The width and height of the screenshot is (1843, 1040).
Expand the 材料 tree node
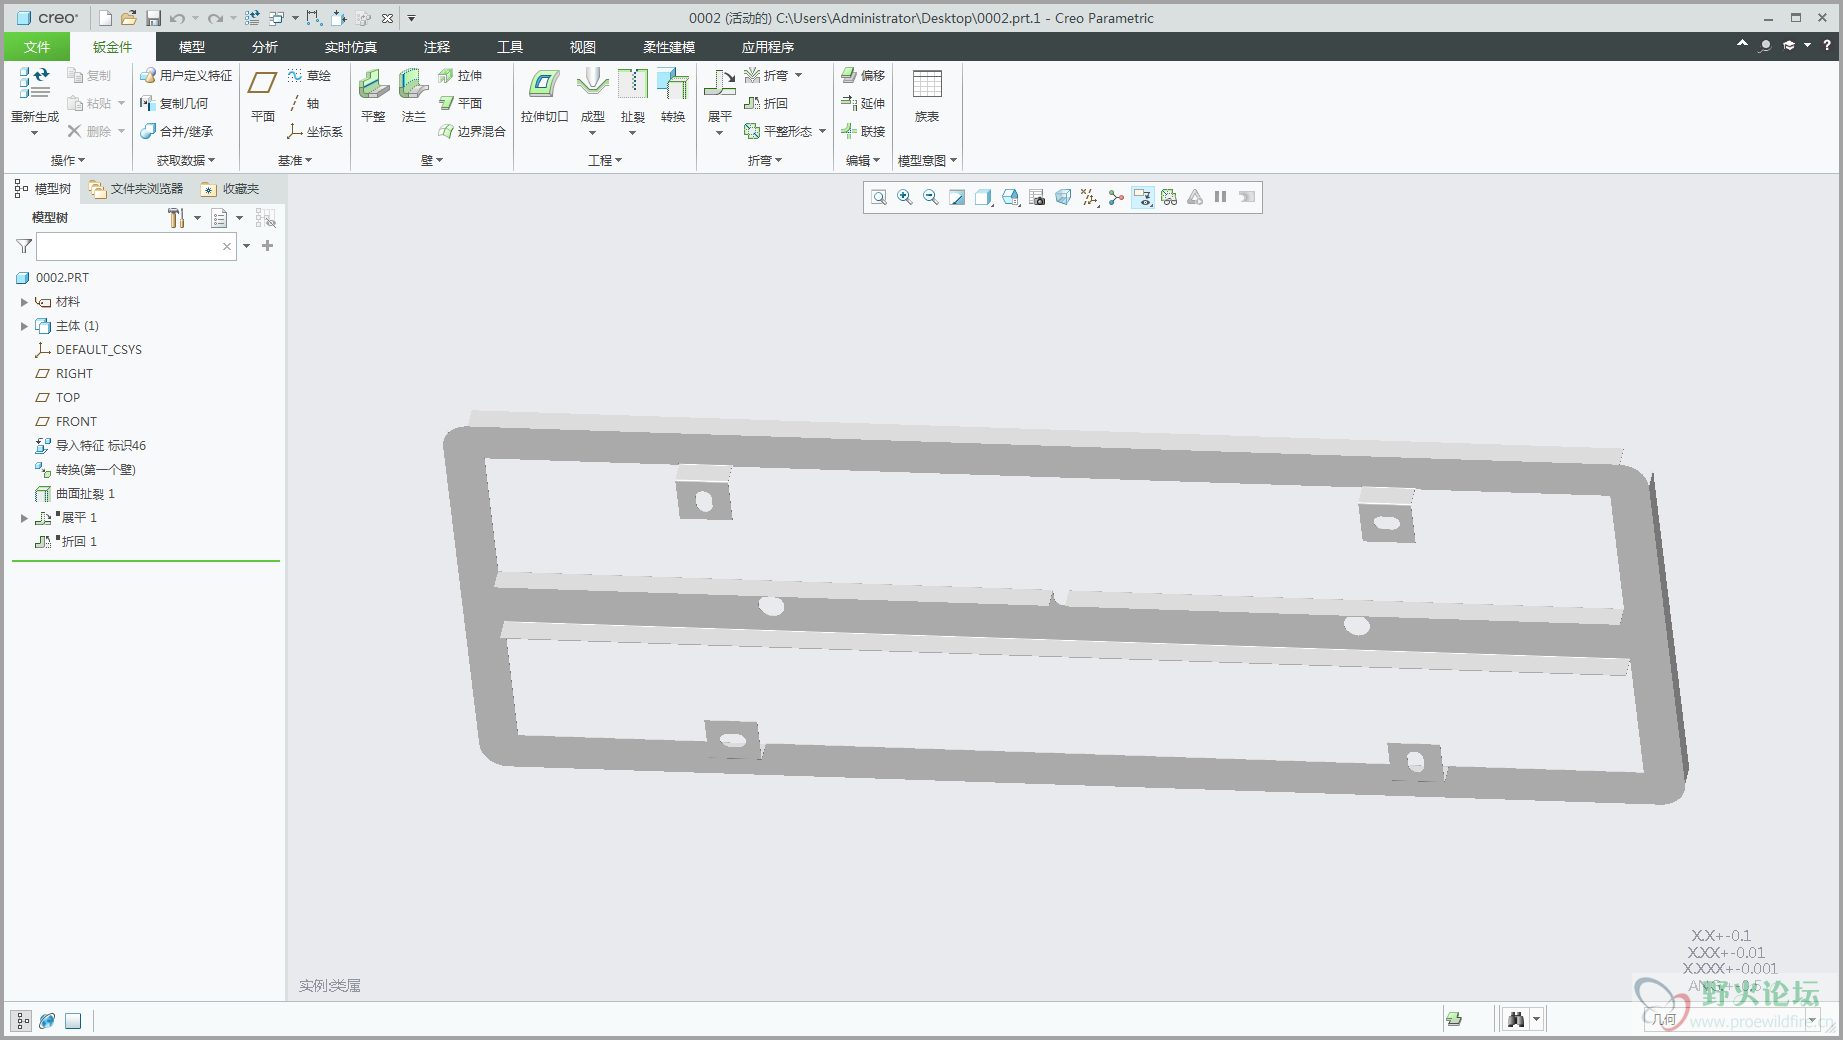click(x=24, y=302)
